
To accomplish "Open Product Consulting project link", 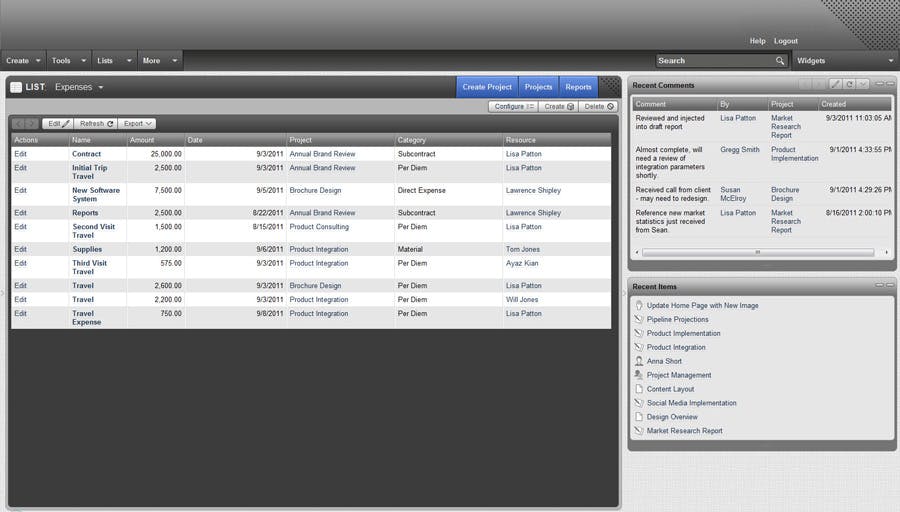I will 319,227.
